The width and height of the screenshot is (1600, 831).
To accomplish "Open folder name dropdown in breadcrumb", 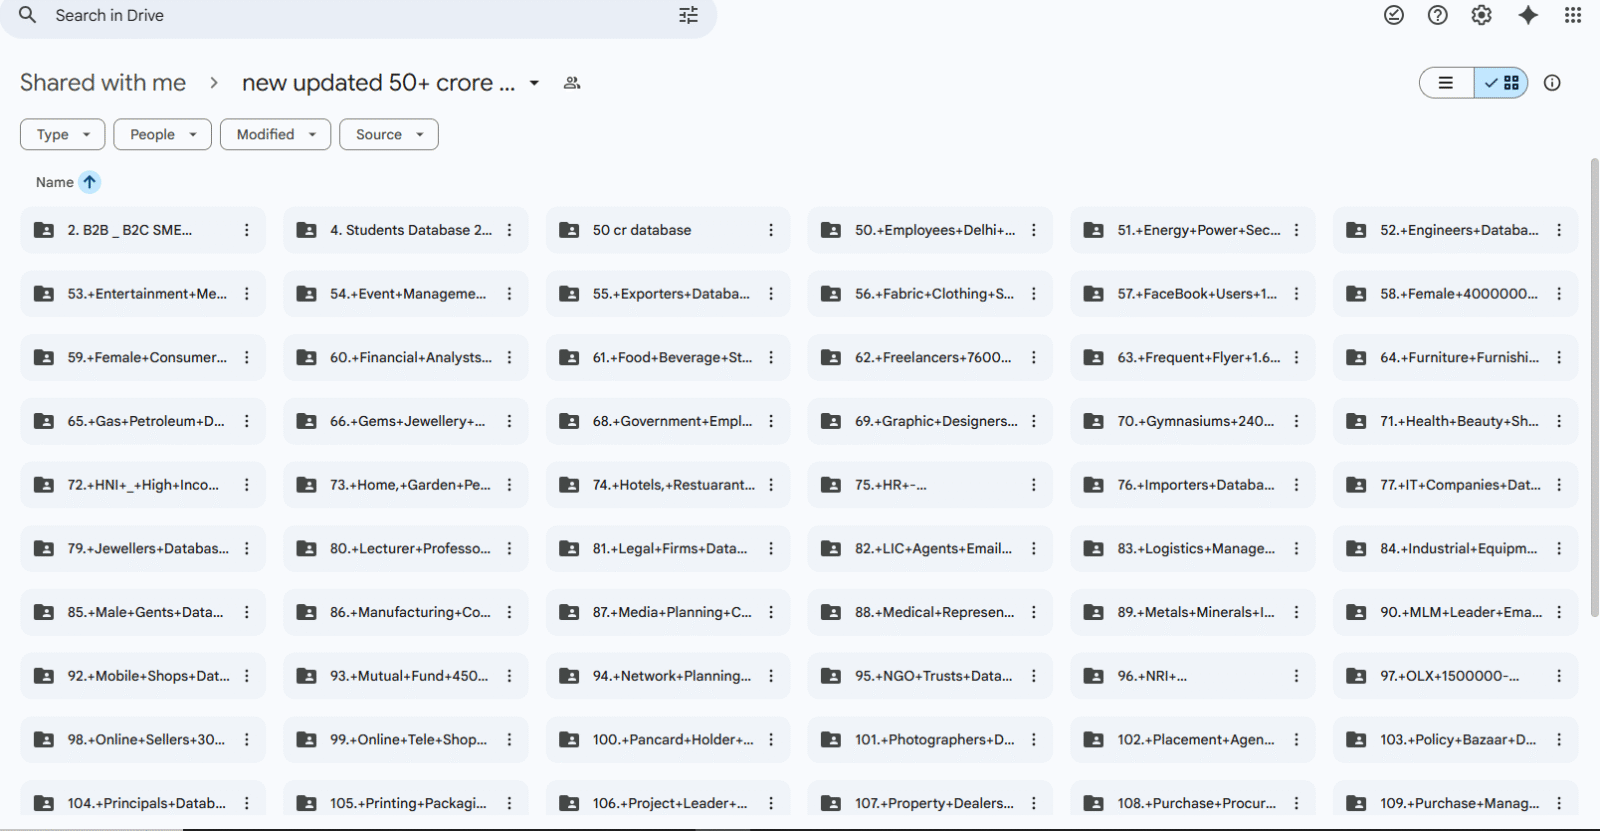I will [534, 83].
